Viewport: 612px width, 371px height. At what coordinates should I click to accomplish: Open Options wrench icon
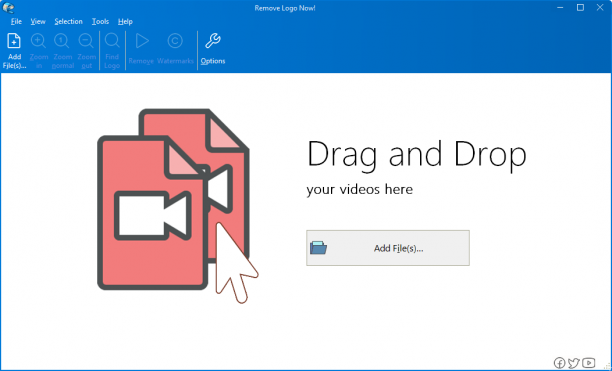pyautogui.click(x=213, y=41)
